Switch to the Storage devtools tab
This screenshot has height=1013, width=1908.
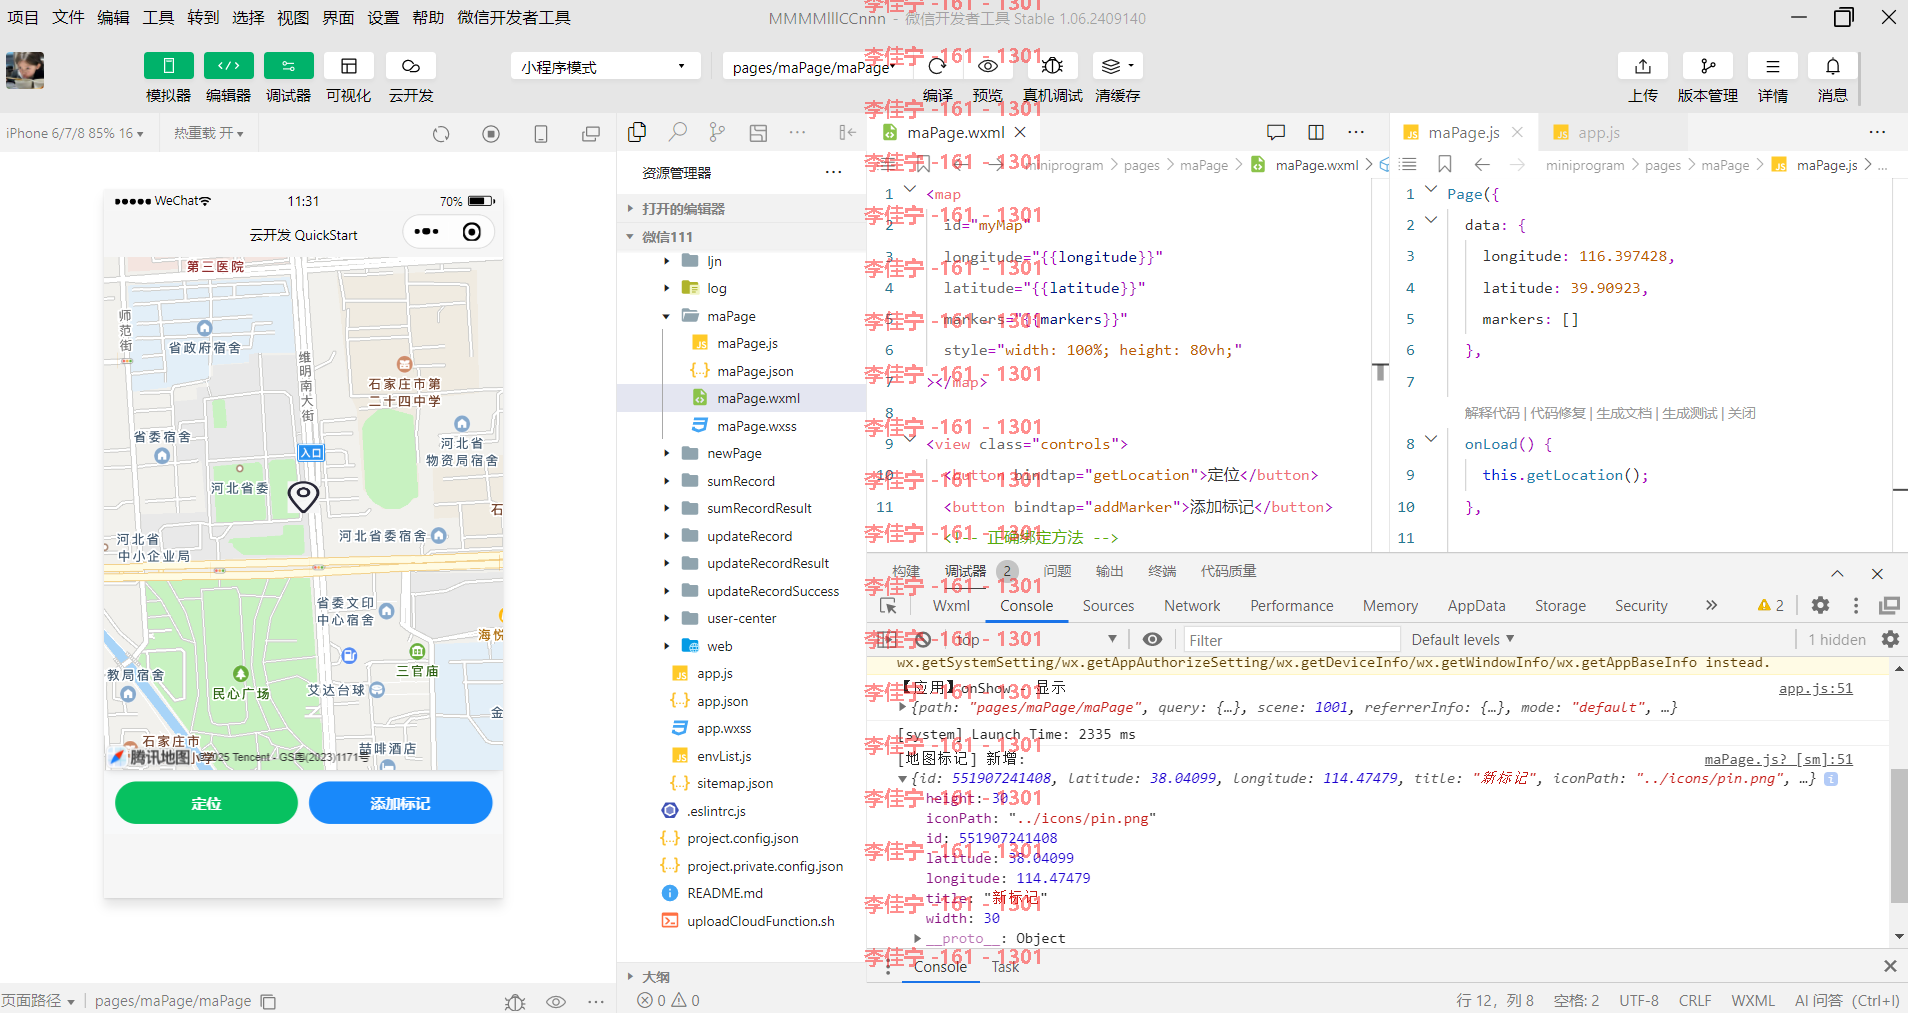(x=1560, y=606)
